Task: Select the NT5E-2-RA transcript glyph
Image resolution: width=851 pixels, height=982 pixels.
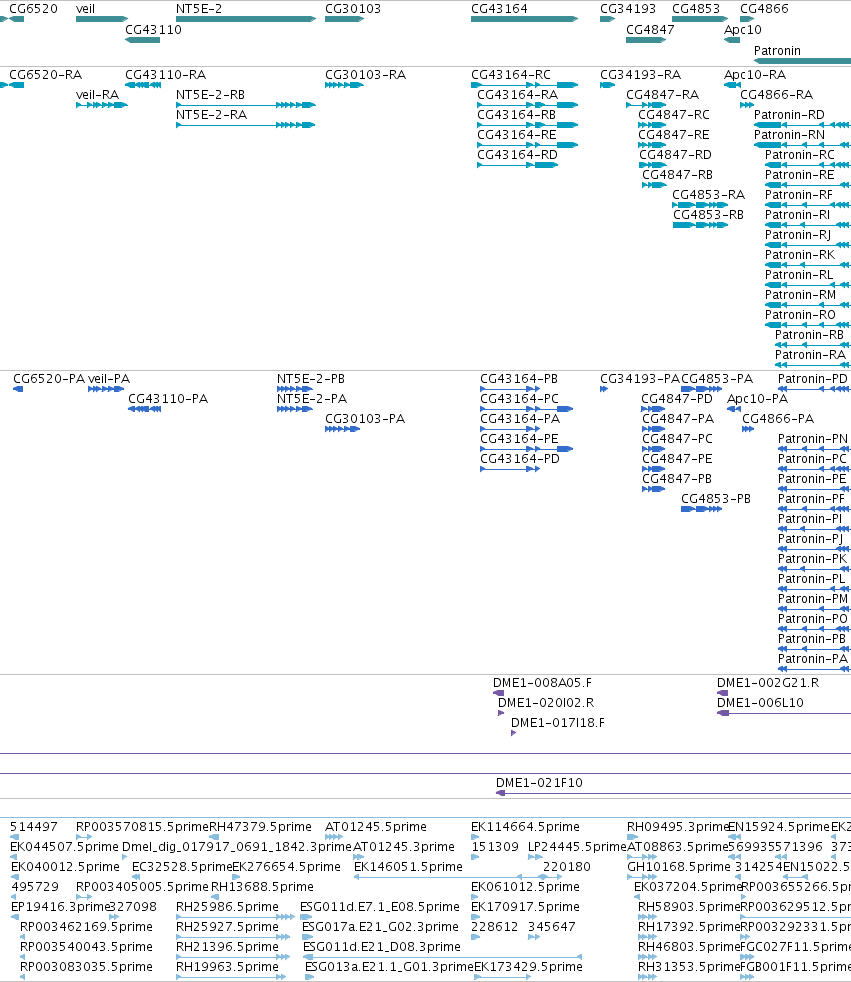Action: (x=245, y=125)
